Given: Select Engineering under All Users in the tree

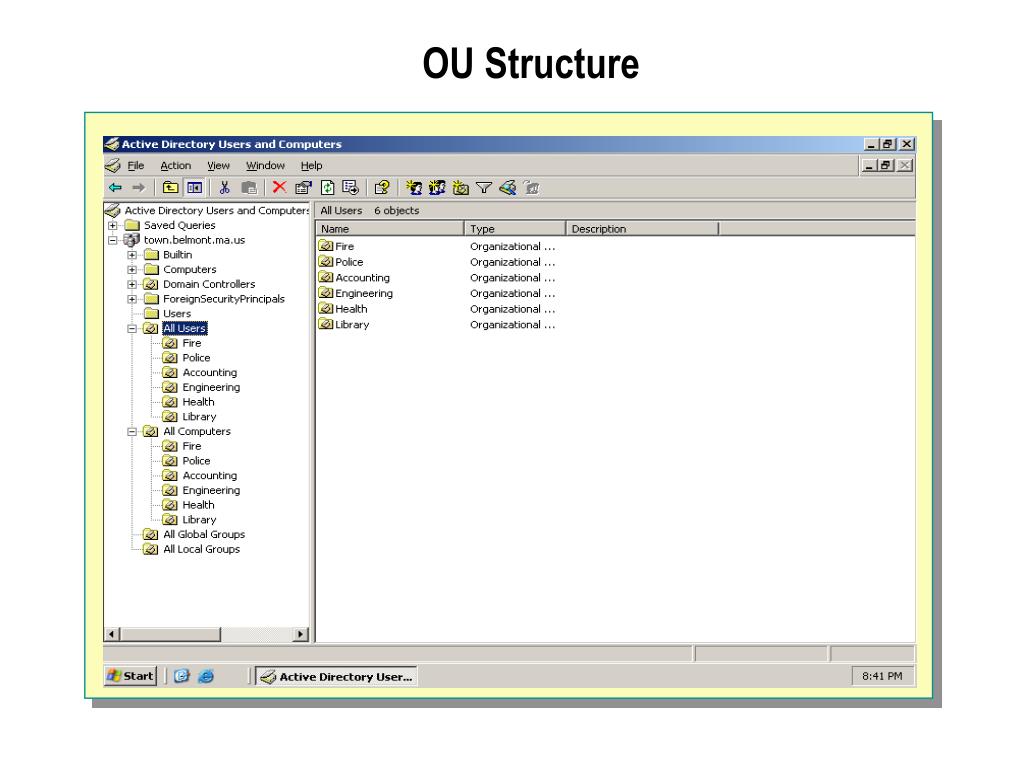Looking at the screenshot, I should pos(211,387).
